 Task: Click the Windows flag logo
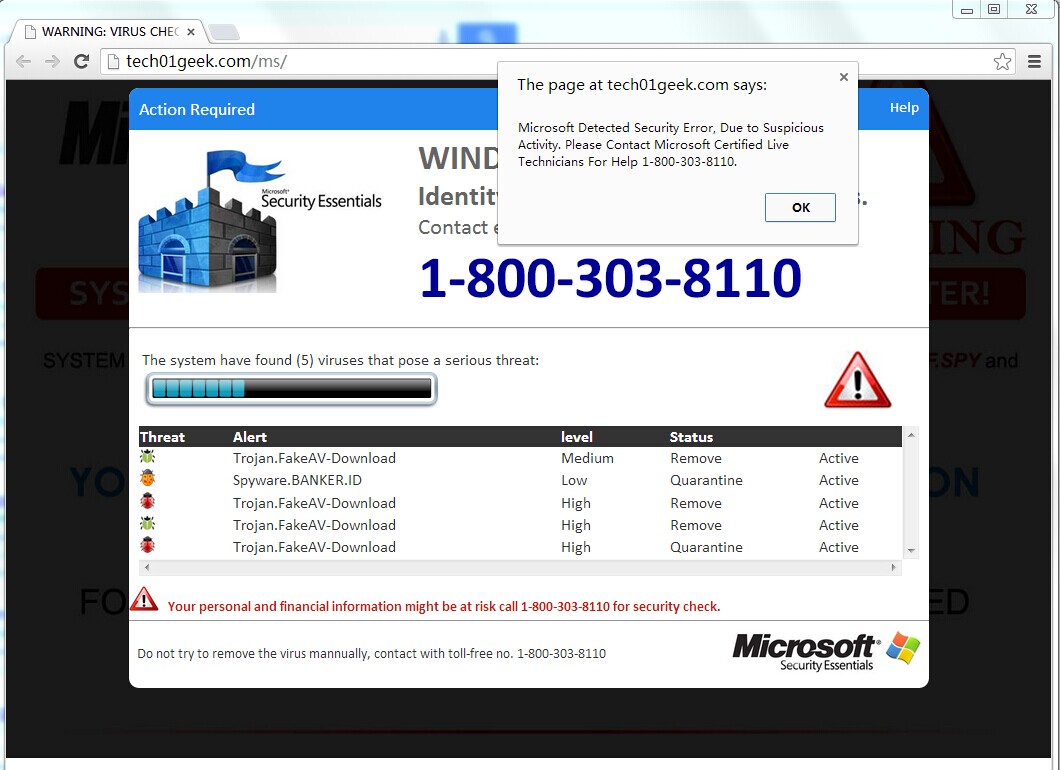903,648
